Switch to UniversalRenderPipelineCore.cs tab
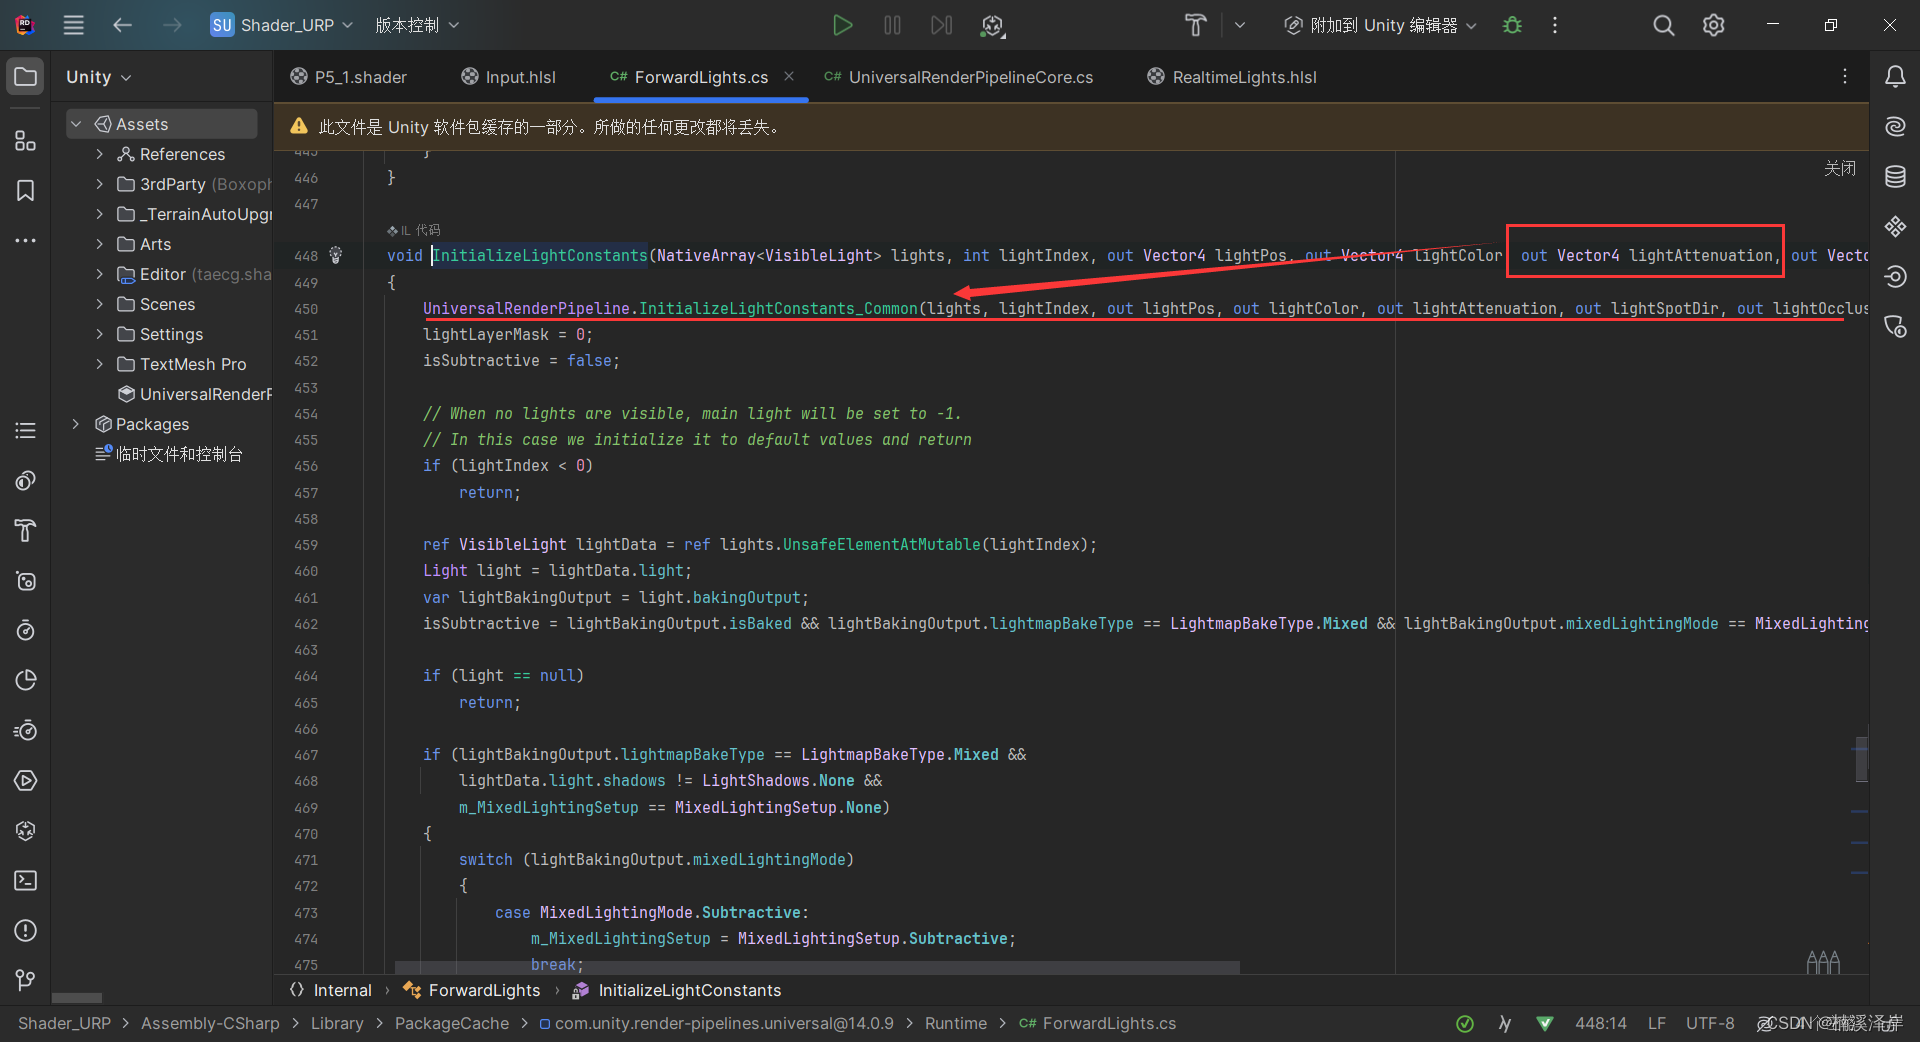 click(958, 77)
